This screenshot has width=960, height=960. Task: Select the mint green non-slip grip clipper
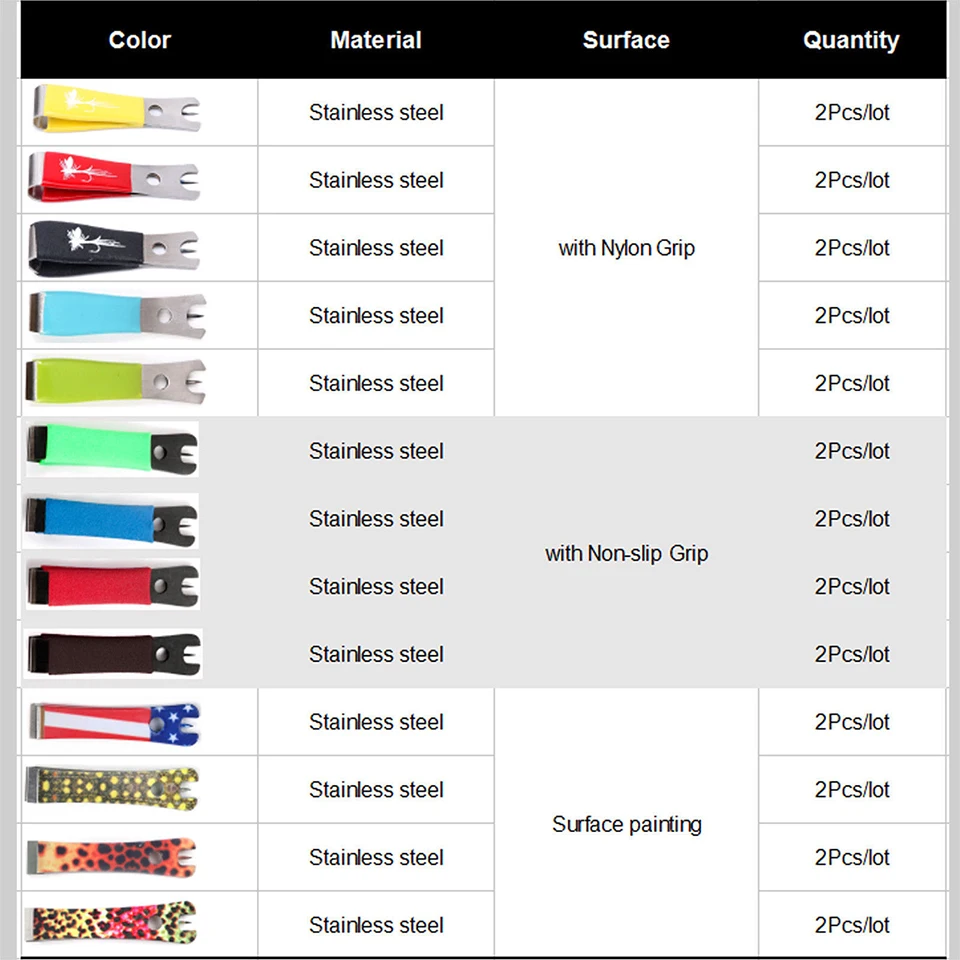(111, 450)
